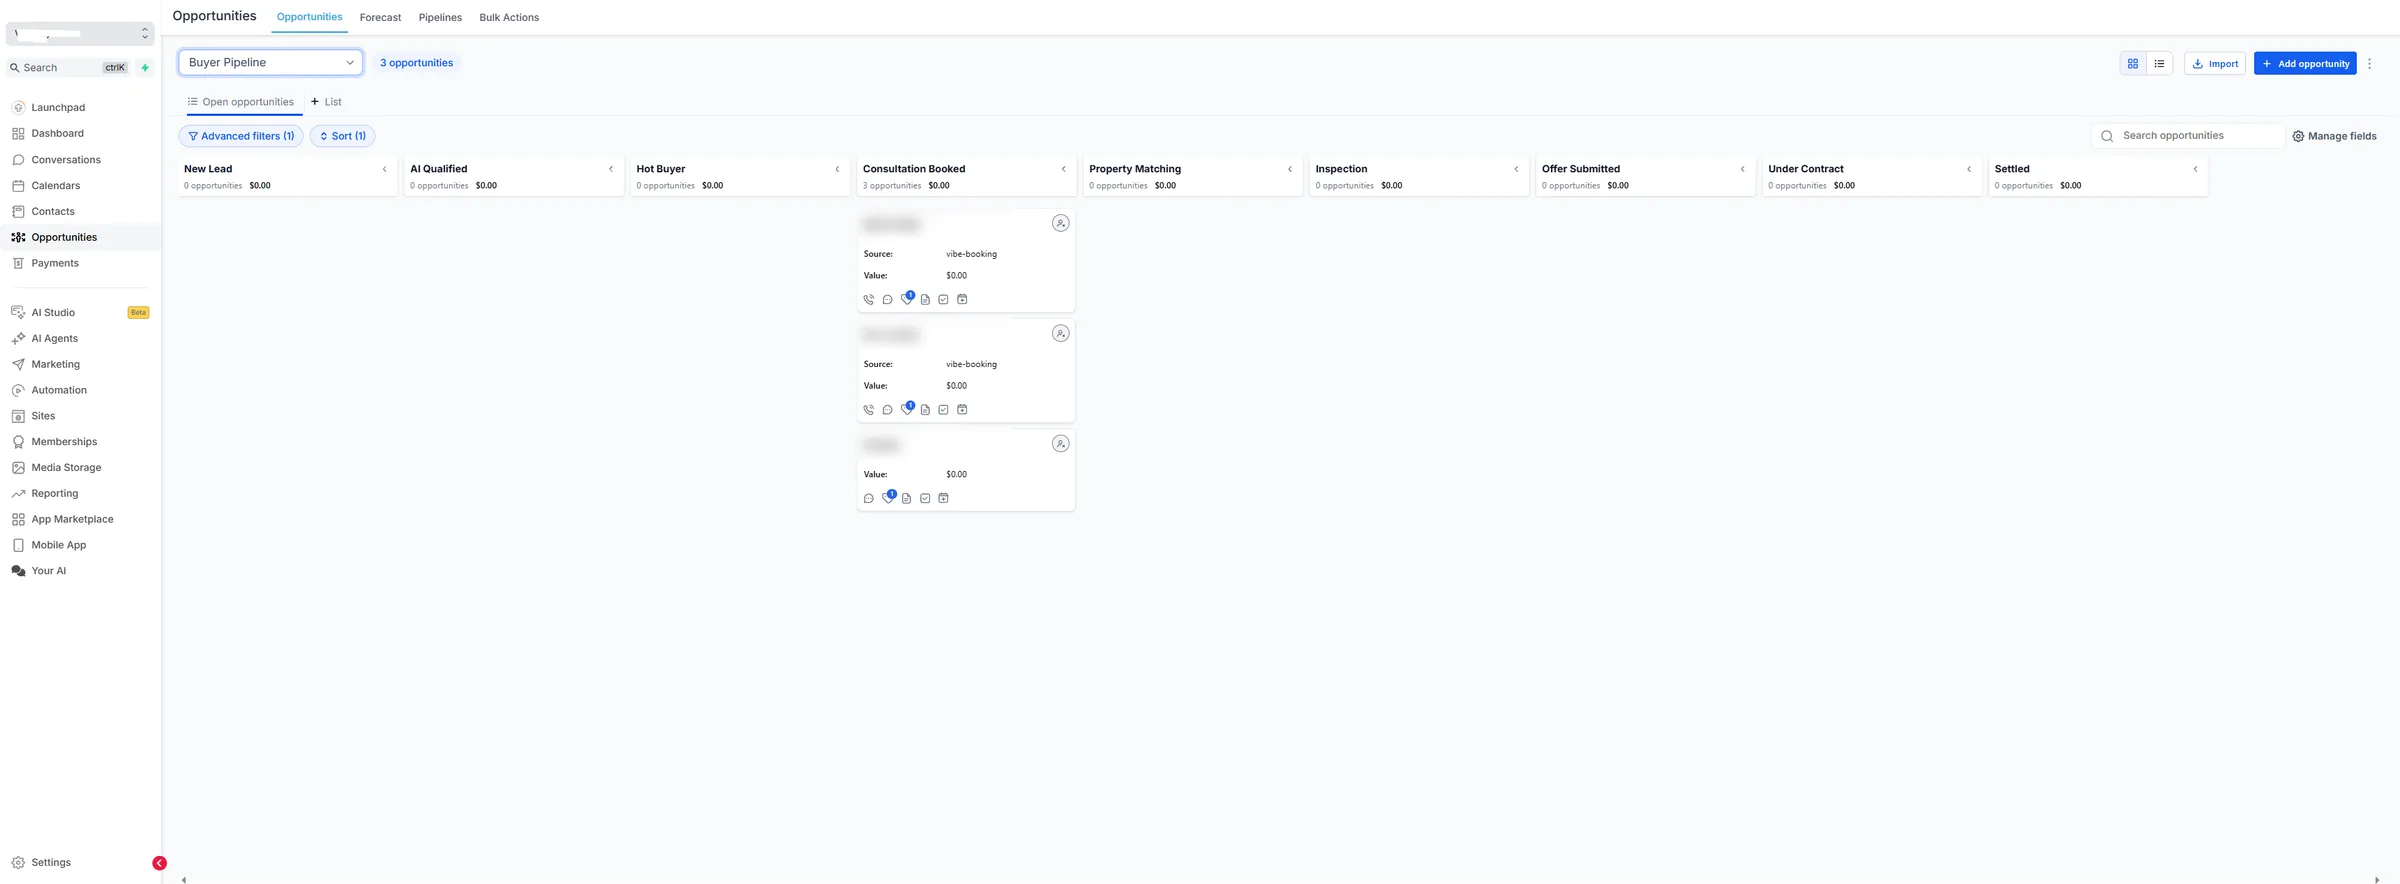Collapse the Settled column
The image size is (2400, 884).
coord(2195,169)
